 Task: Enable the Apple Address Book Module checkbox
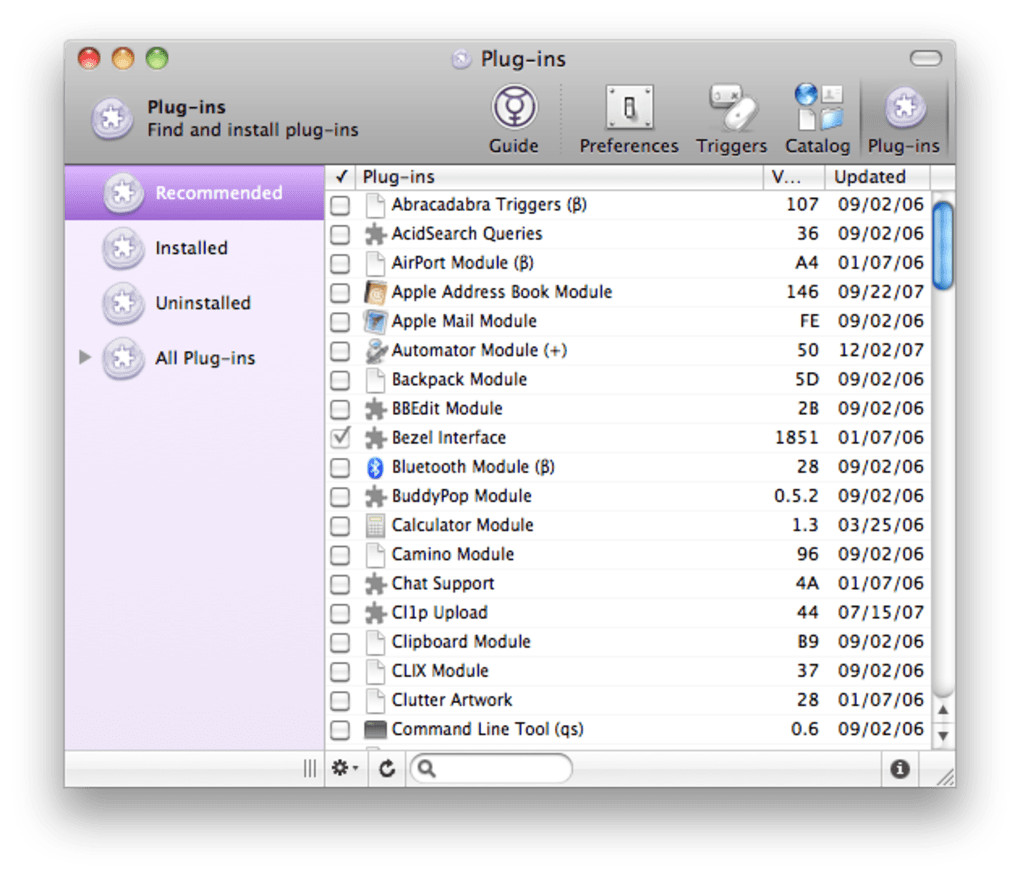coord(340,293)
